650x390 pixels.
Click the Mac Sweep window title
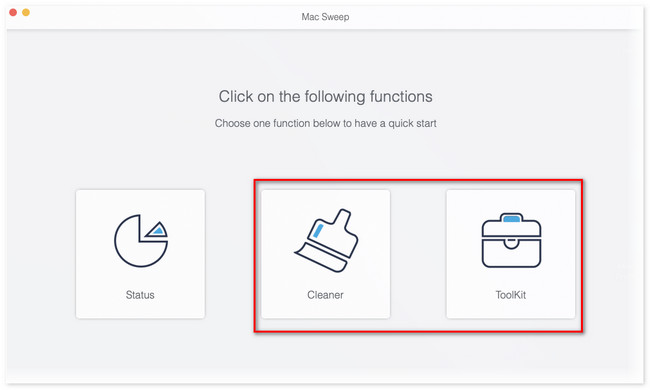click(x=325, y=17)
